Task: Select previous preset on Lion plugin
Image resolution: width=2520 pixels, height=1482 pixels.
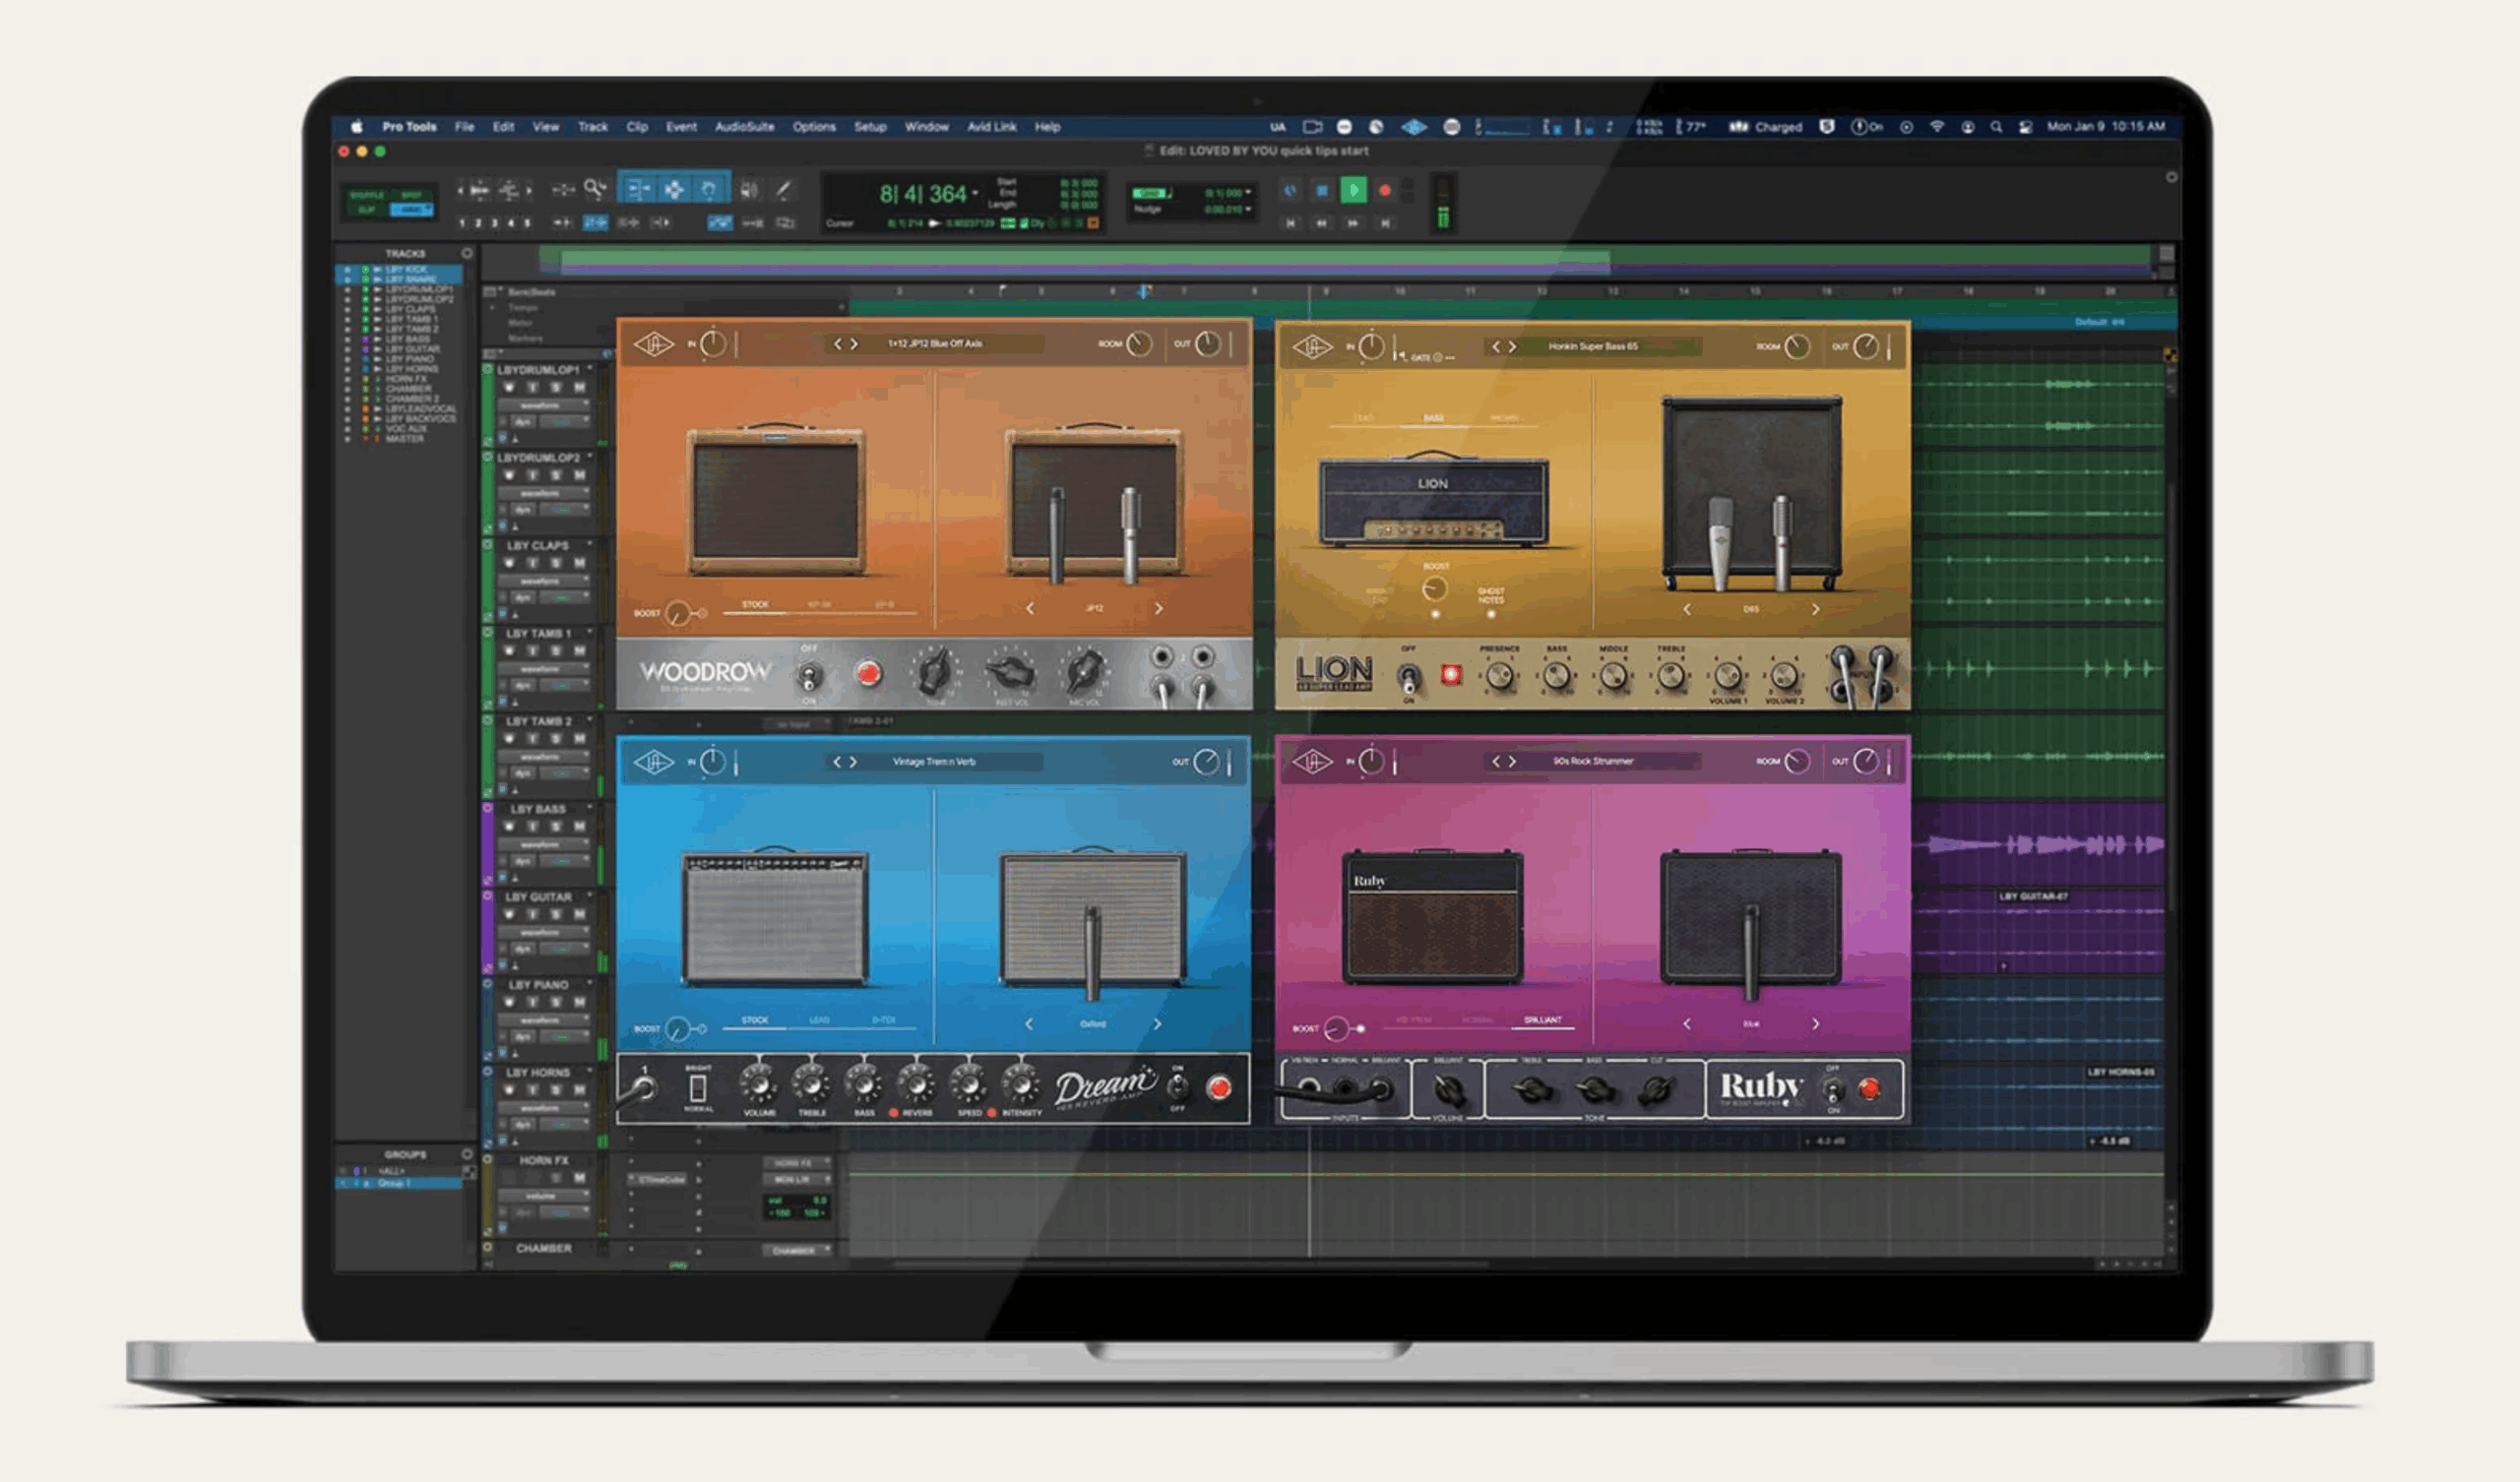Action: (1496, 346)
